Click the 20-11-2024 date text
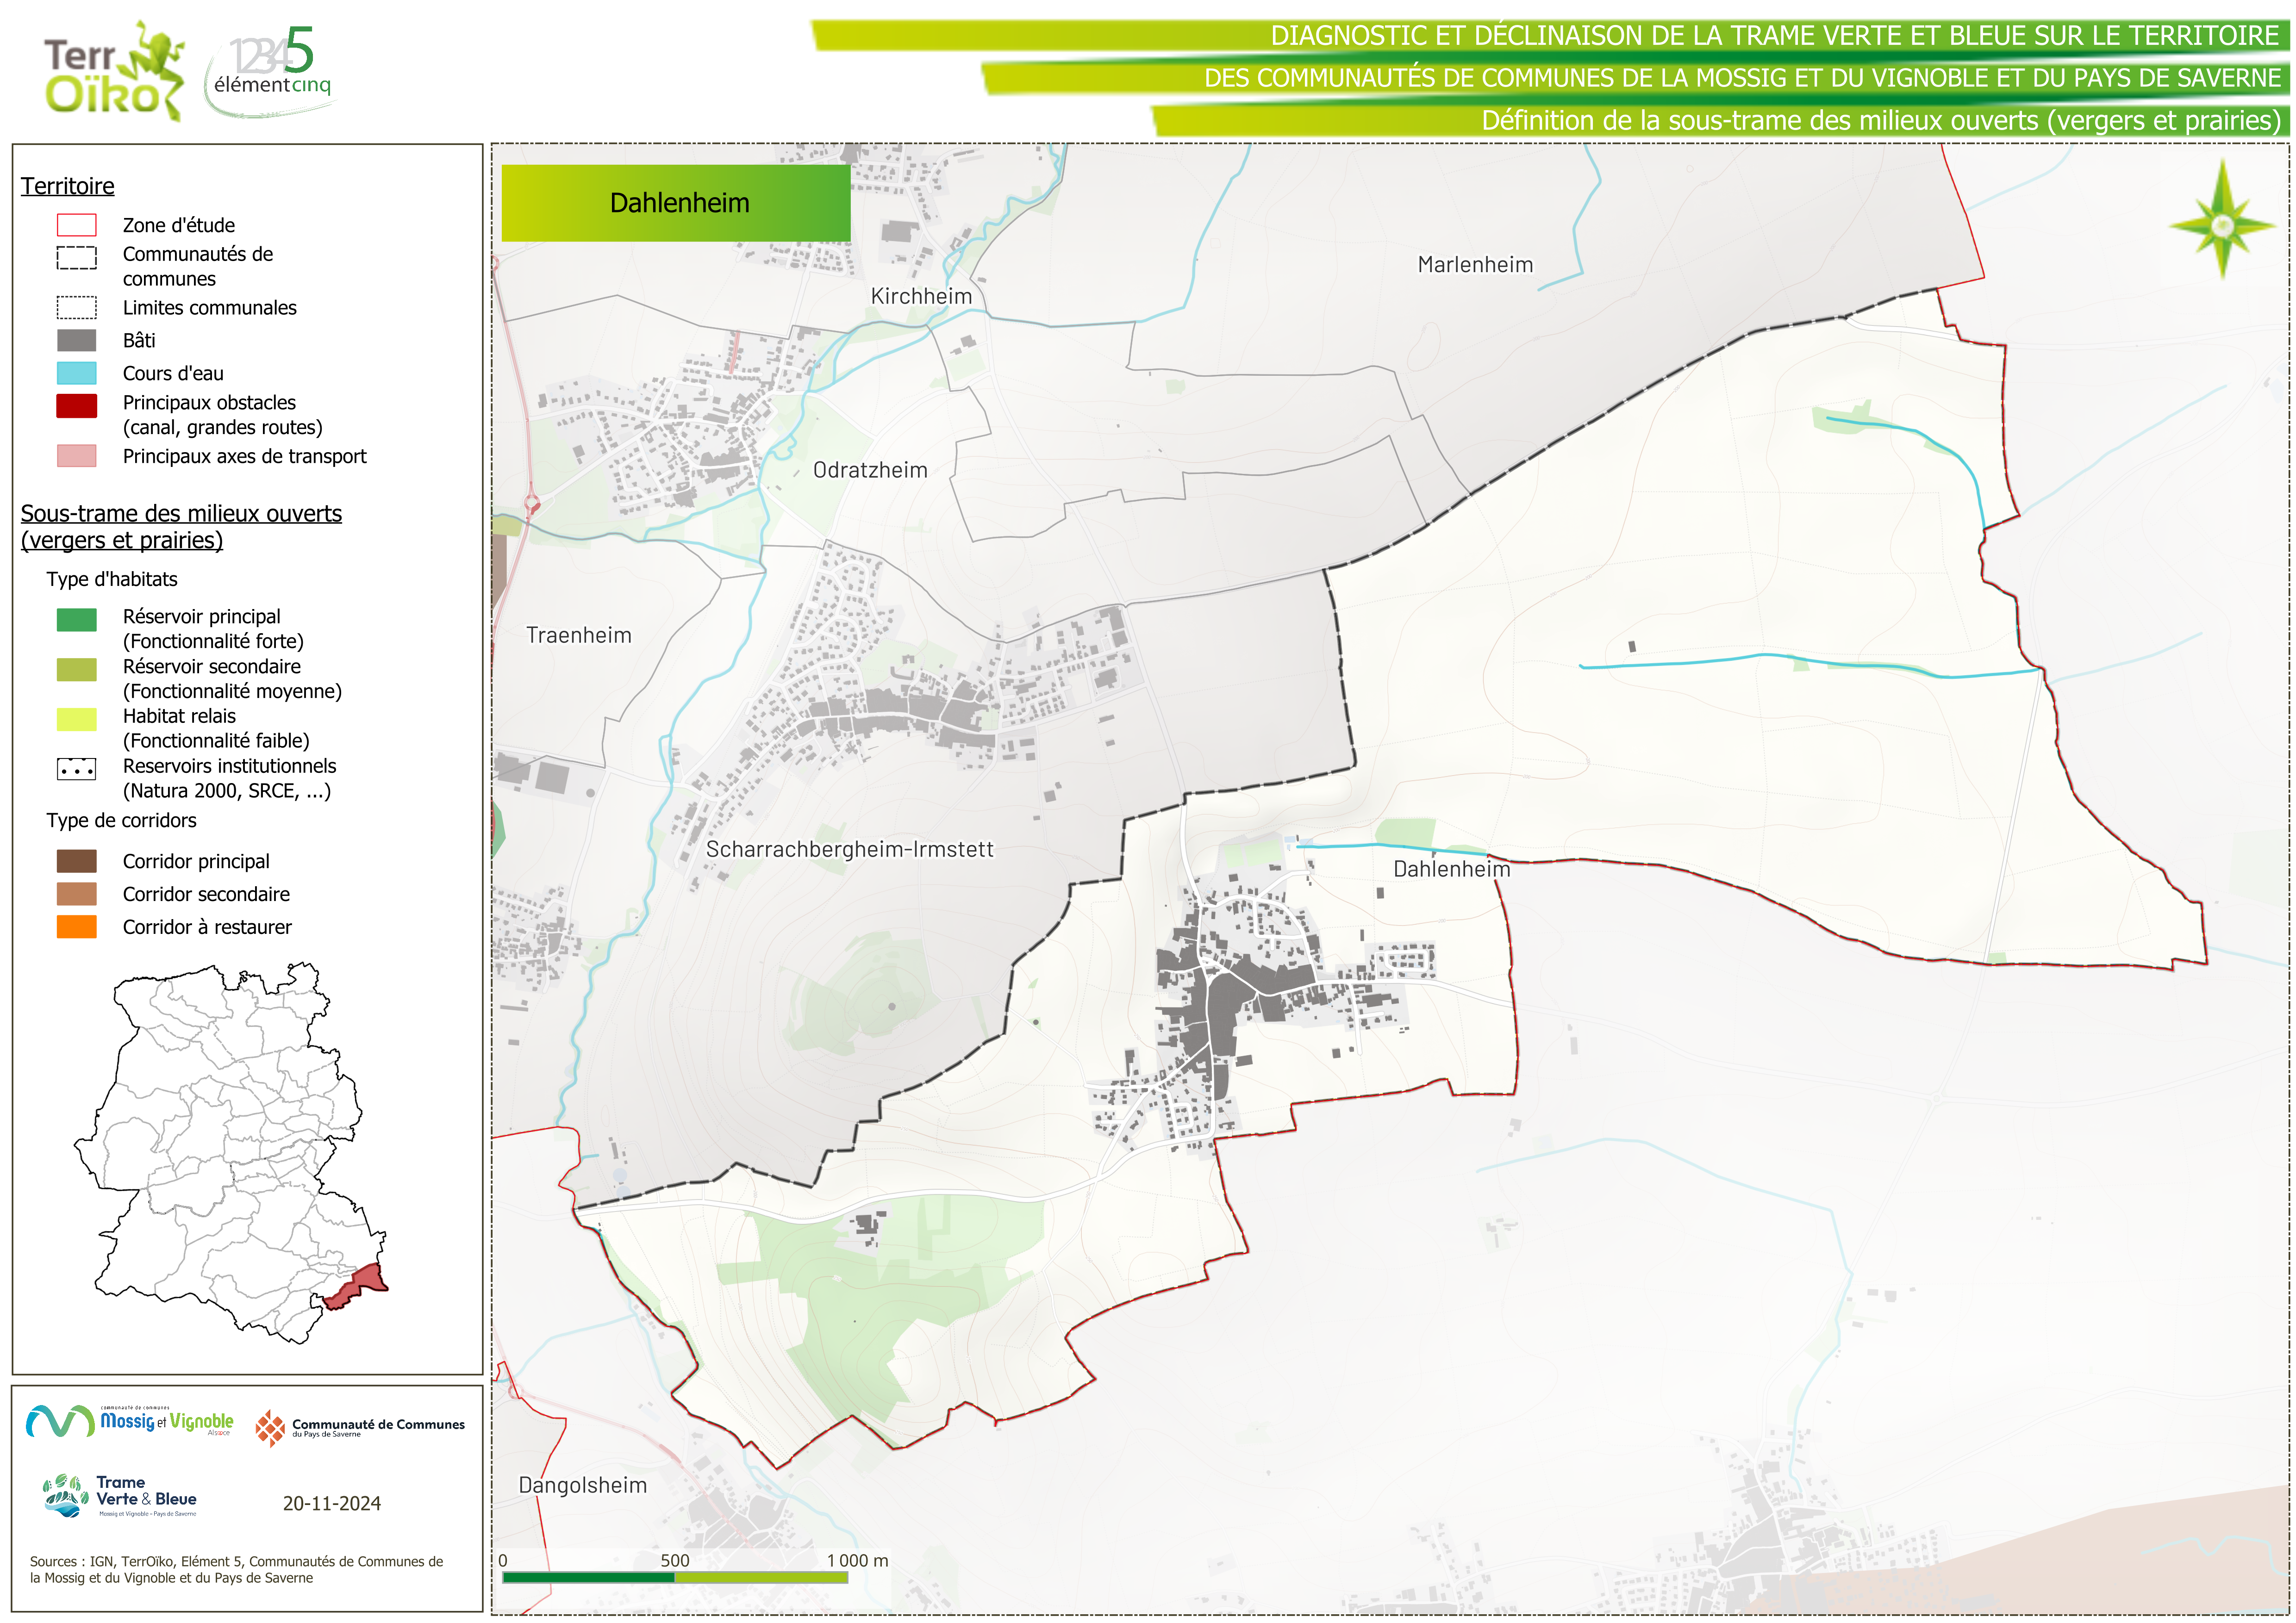This screenshot has height=1623, width=2296. [331, 1503]
